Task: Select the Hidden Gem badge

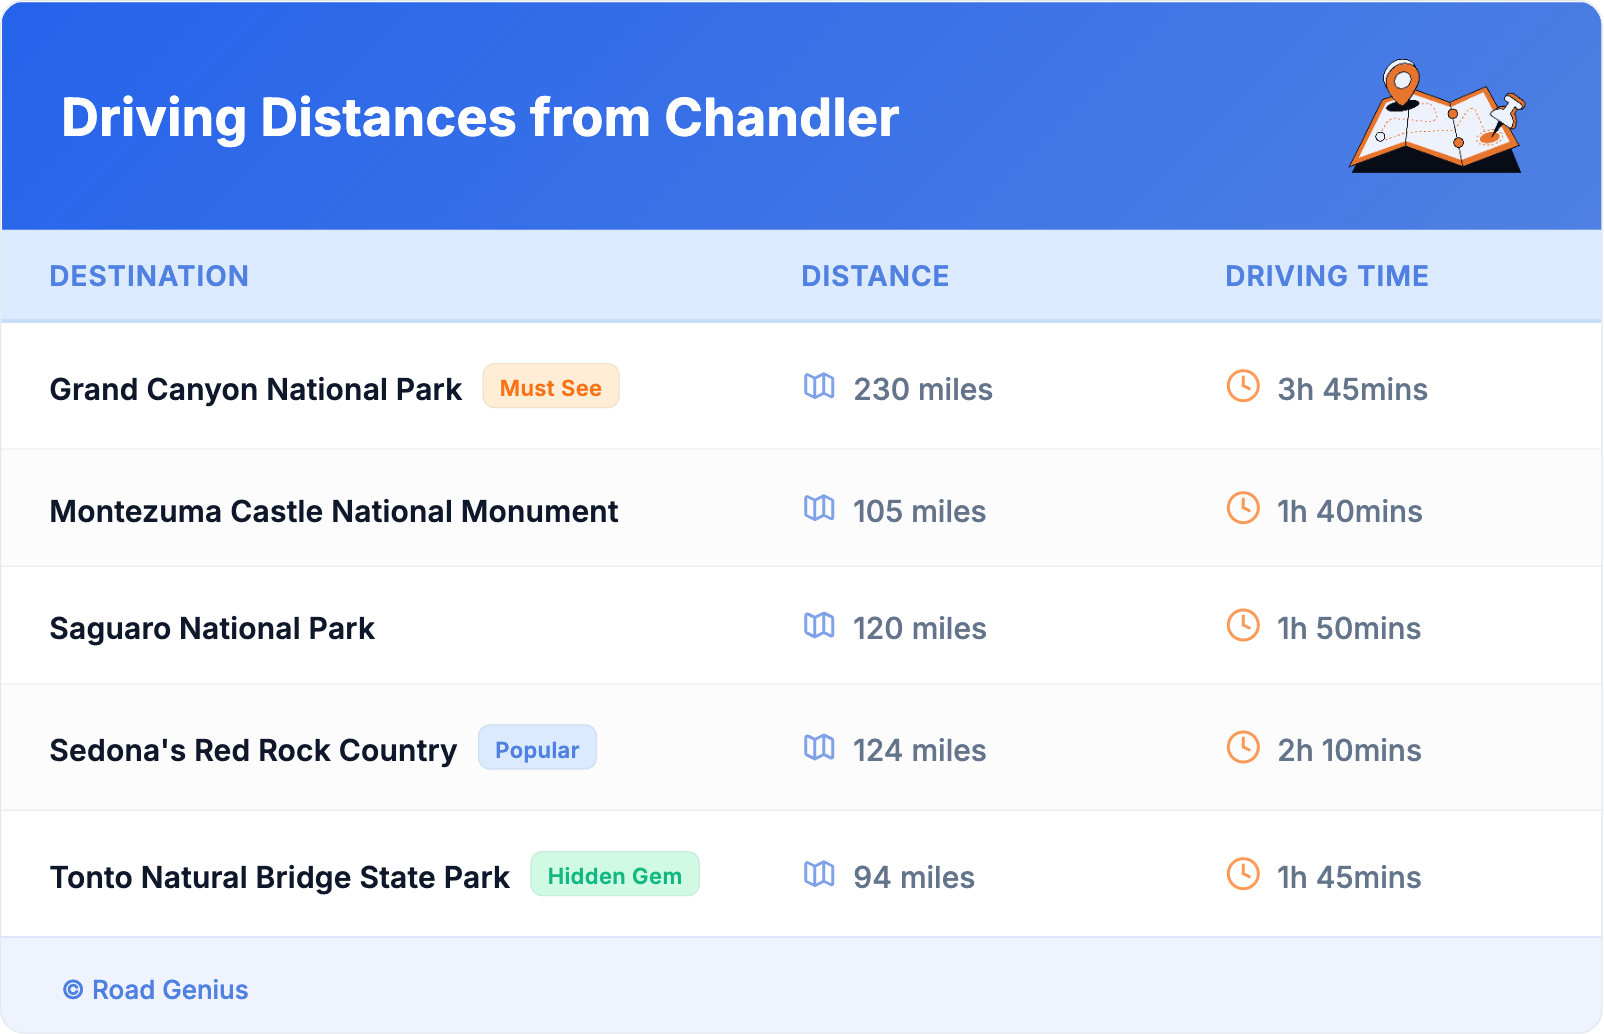Action: click(x=614, y=875)
